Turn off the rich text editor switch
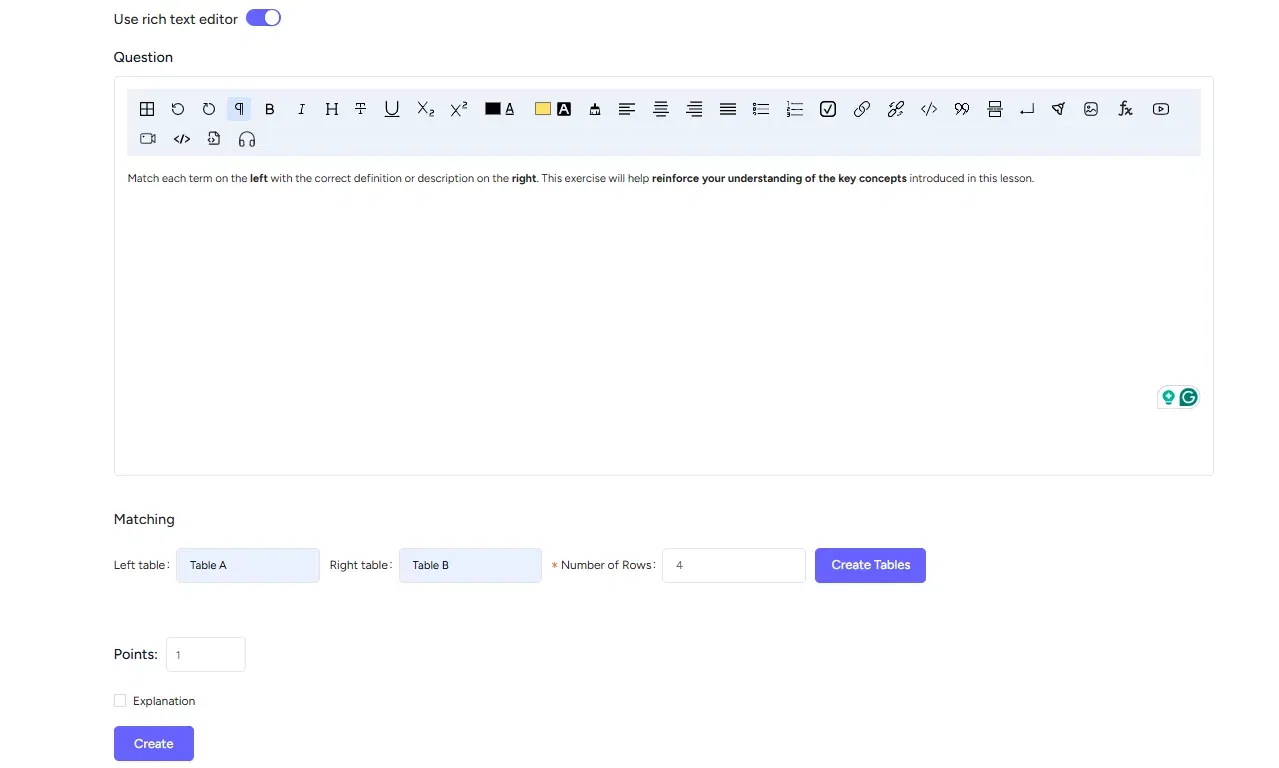The height and width of the screenshot is (768, 1279). (264, 18)
